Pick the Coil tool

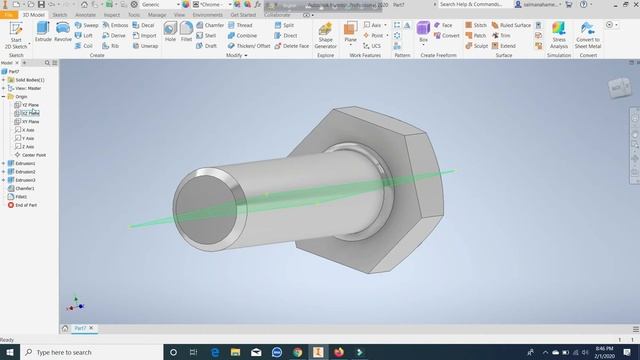[84, 46]
